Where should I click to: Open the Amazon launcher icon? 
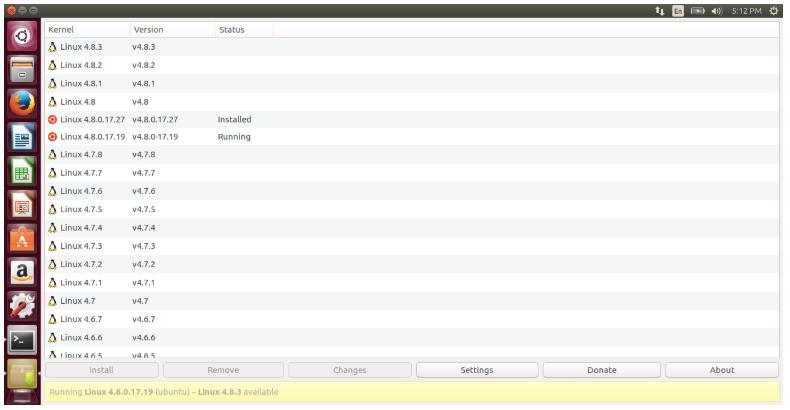(x=22, y=272)
